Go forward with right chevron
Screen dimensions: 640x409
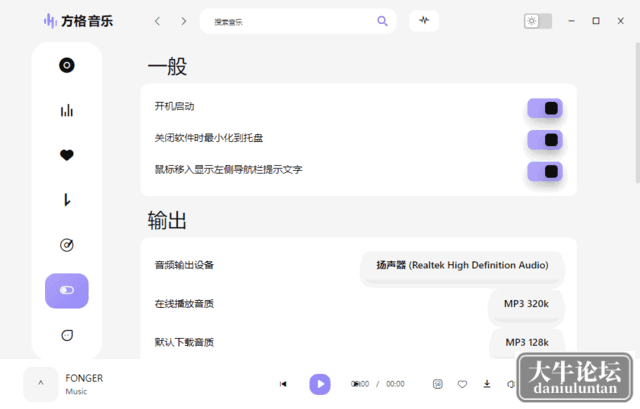tap(184, 21)
